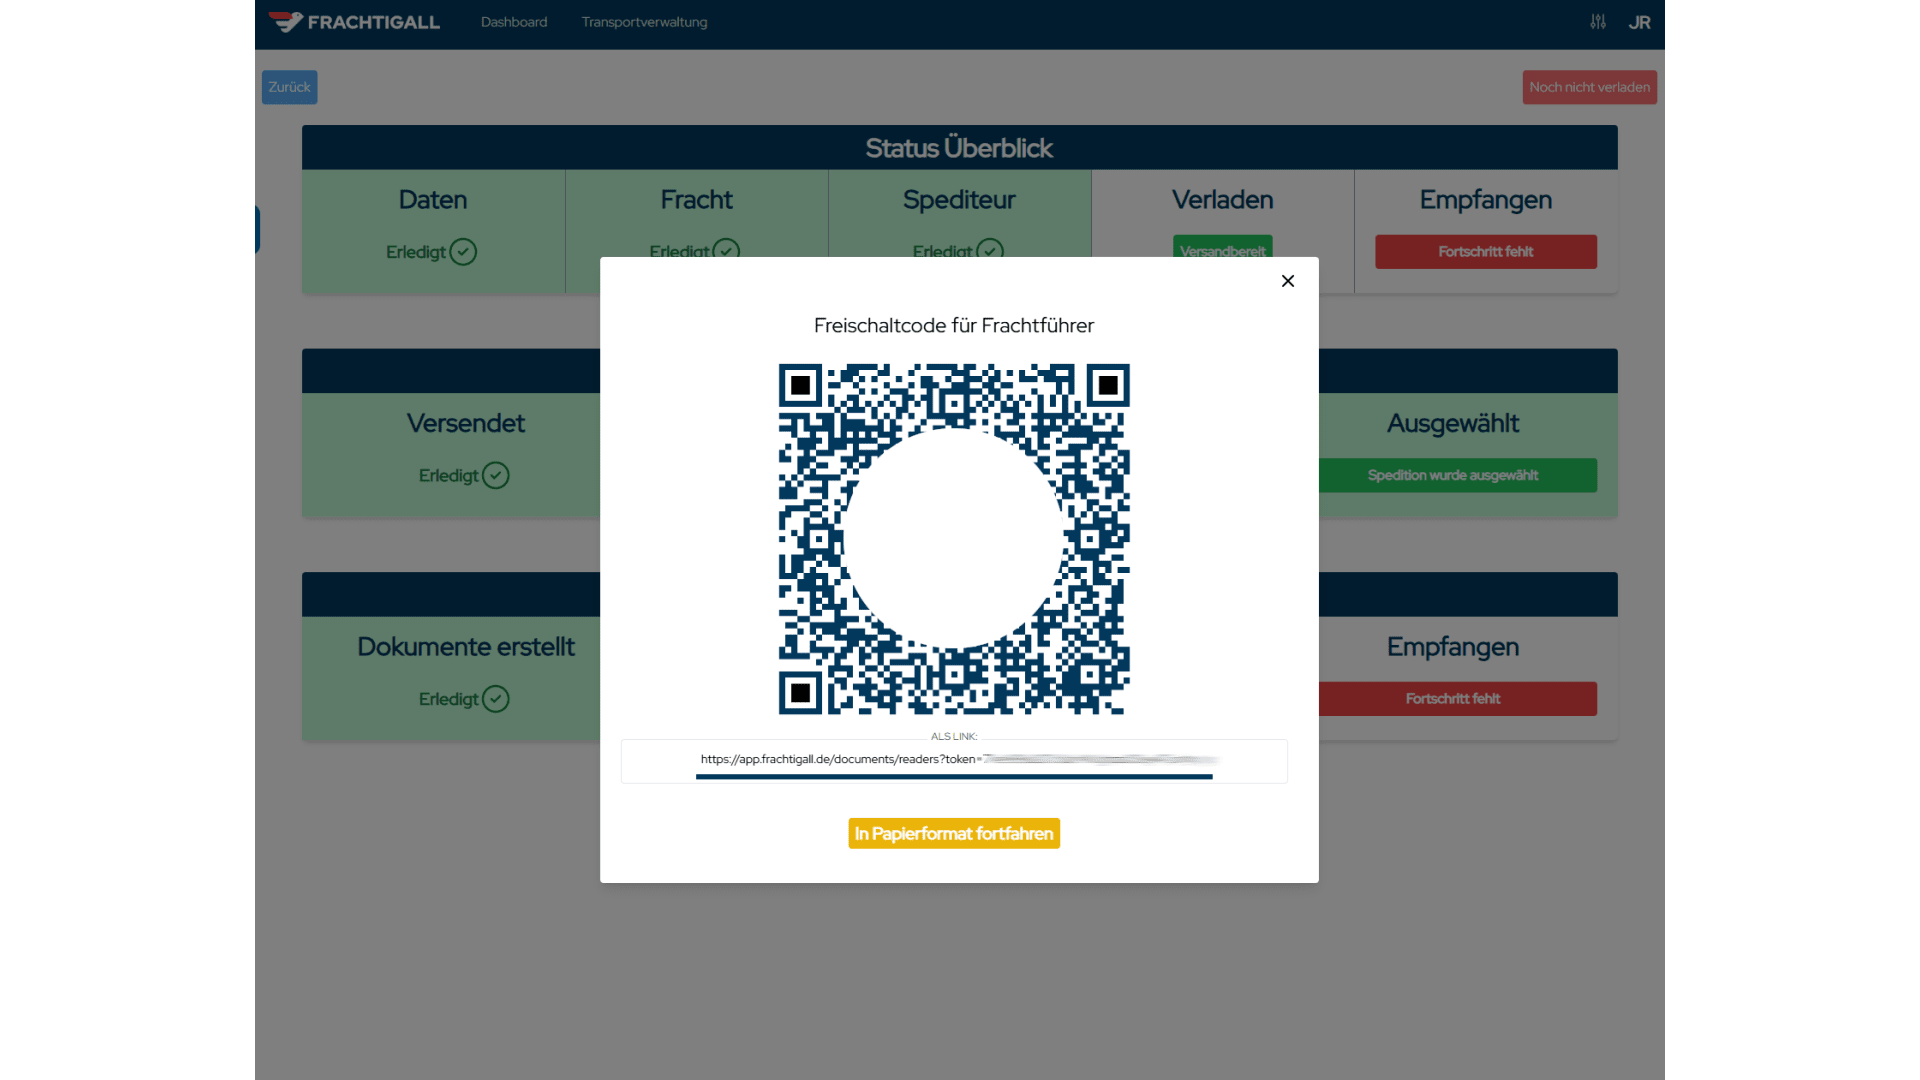Open the Dashboard menu item
1920x1080 pixels.
(514, 22)
